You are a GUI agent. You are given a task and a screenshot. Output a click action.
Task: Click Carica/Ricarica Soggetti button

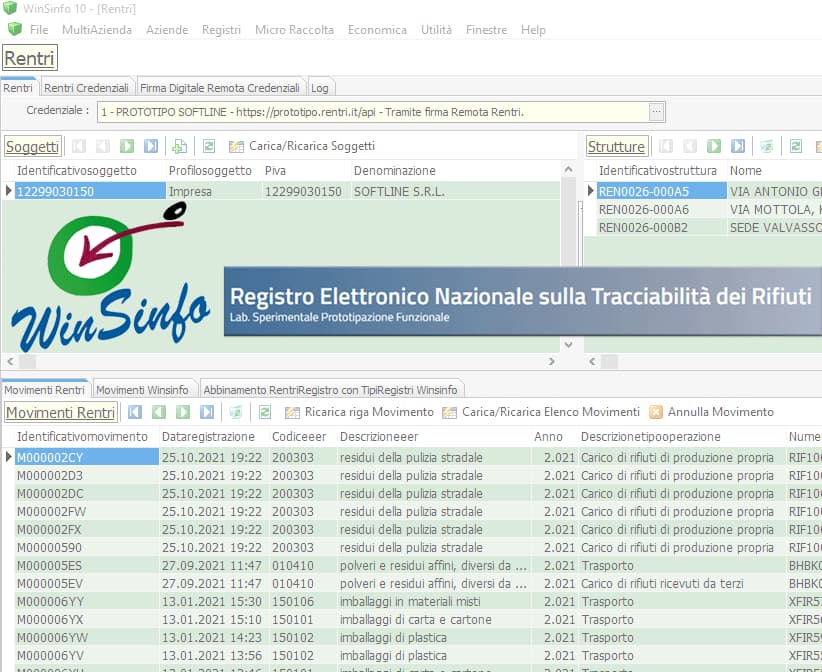pos(302,146)
